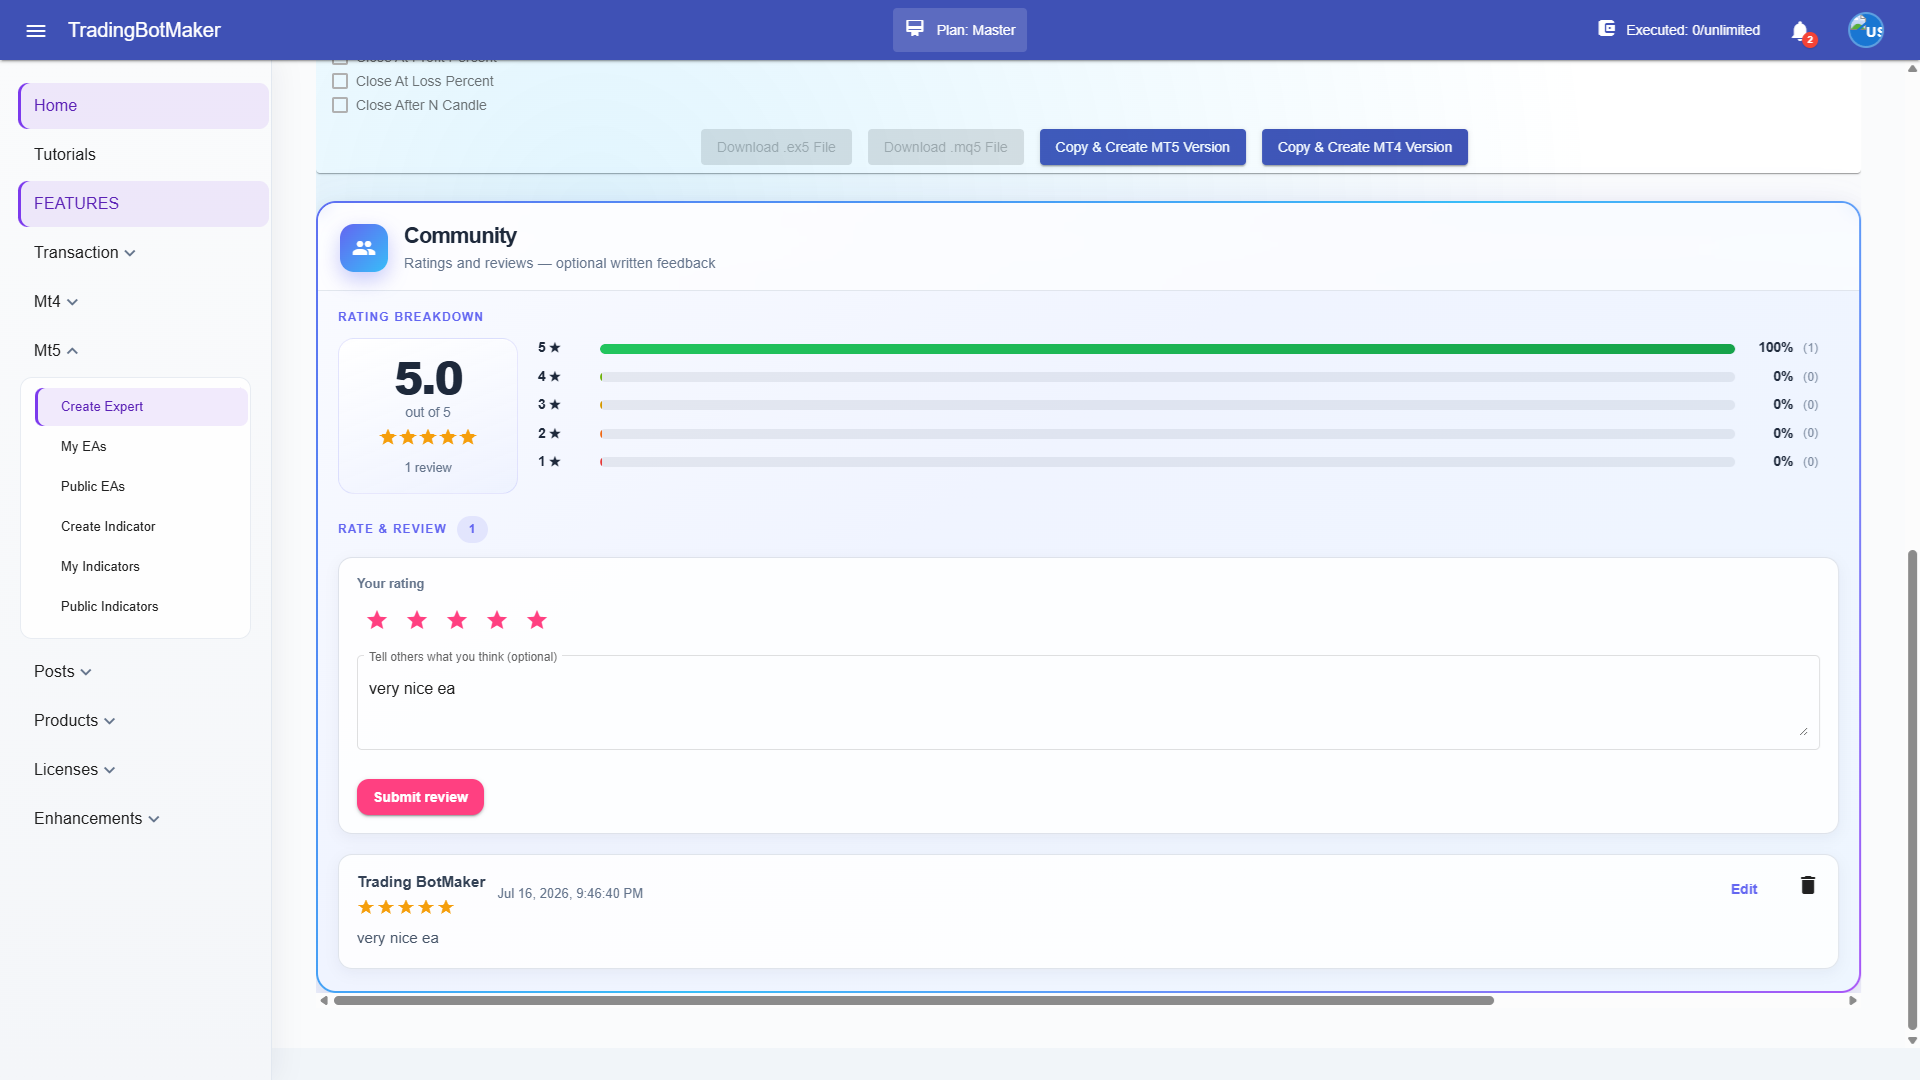Expand the Mt4 section
Image resolution: width=1920 pixels, height=1080 pixels.
coord(56,301)
